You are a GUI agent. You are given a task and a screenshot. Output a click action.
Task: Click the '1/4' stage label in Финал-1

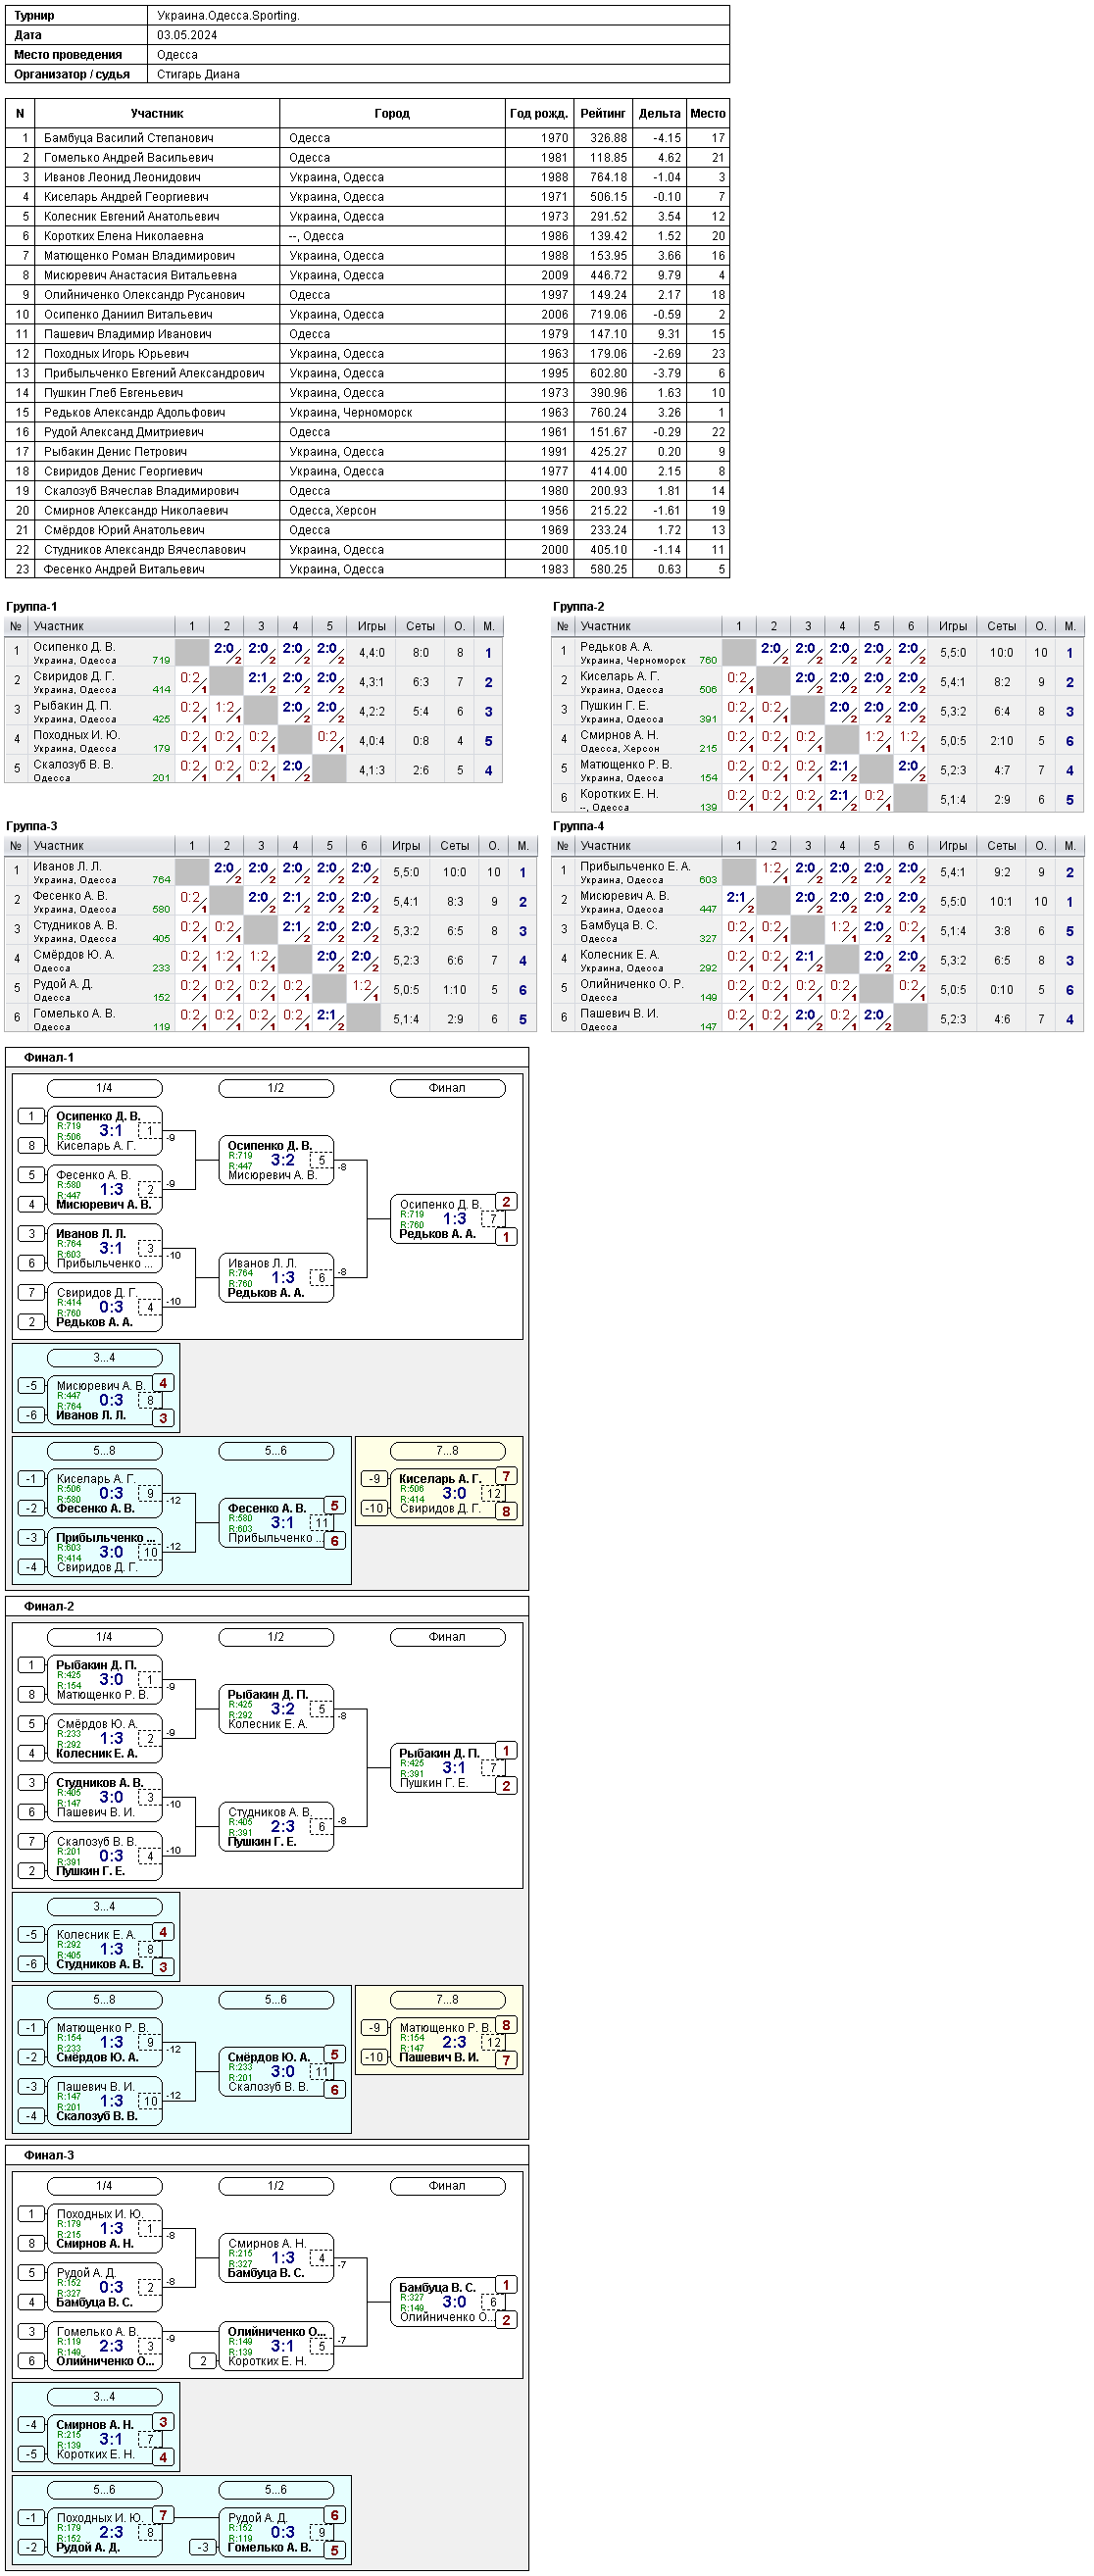[x=104, y=1088]
